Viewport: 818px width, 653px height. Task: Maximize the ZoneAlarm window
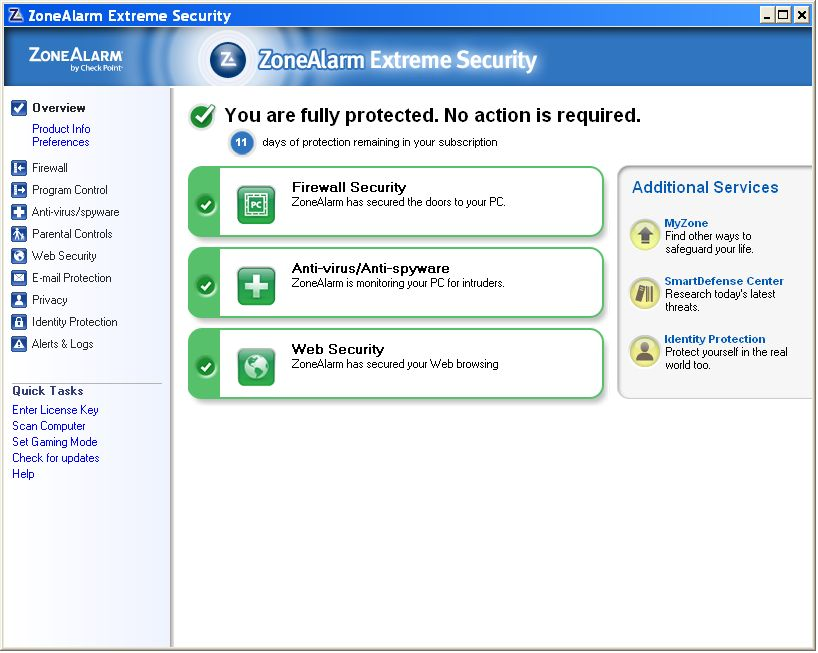pyautogui.click(x=783, y=15)
